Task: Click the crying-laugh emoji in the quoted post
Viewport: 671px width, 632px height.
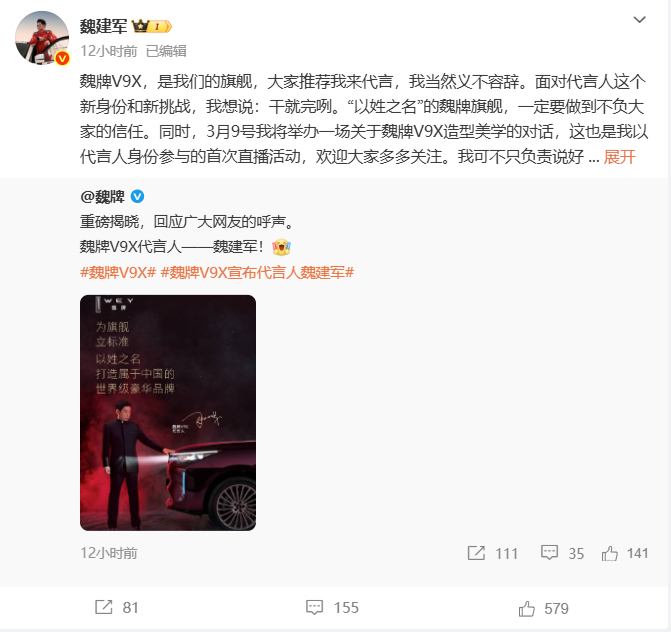Action: point(281,247)
